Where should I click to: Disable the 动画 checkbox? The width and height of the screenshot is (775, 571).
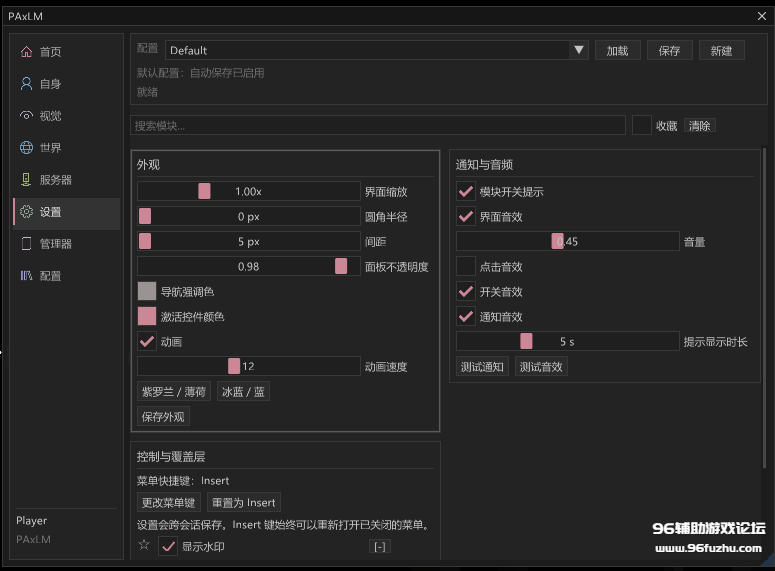[147, 341]
